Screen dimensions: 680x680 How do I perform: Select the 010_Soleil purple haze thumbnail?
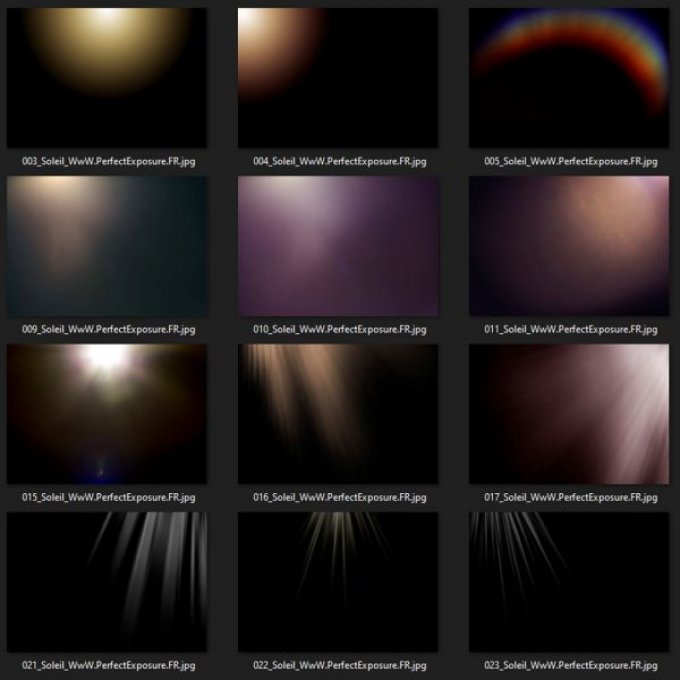coord(338,246)
